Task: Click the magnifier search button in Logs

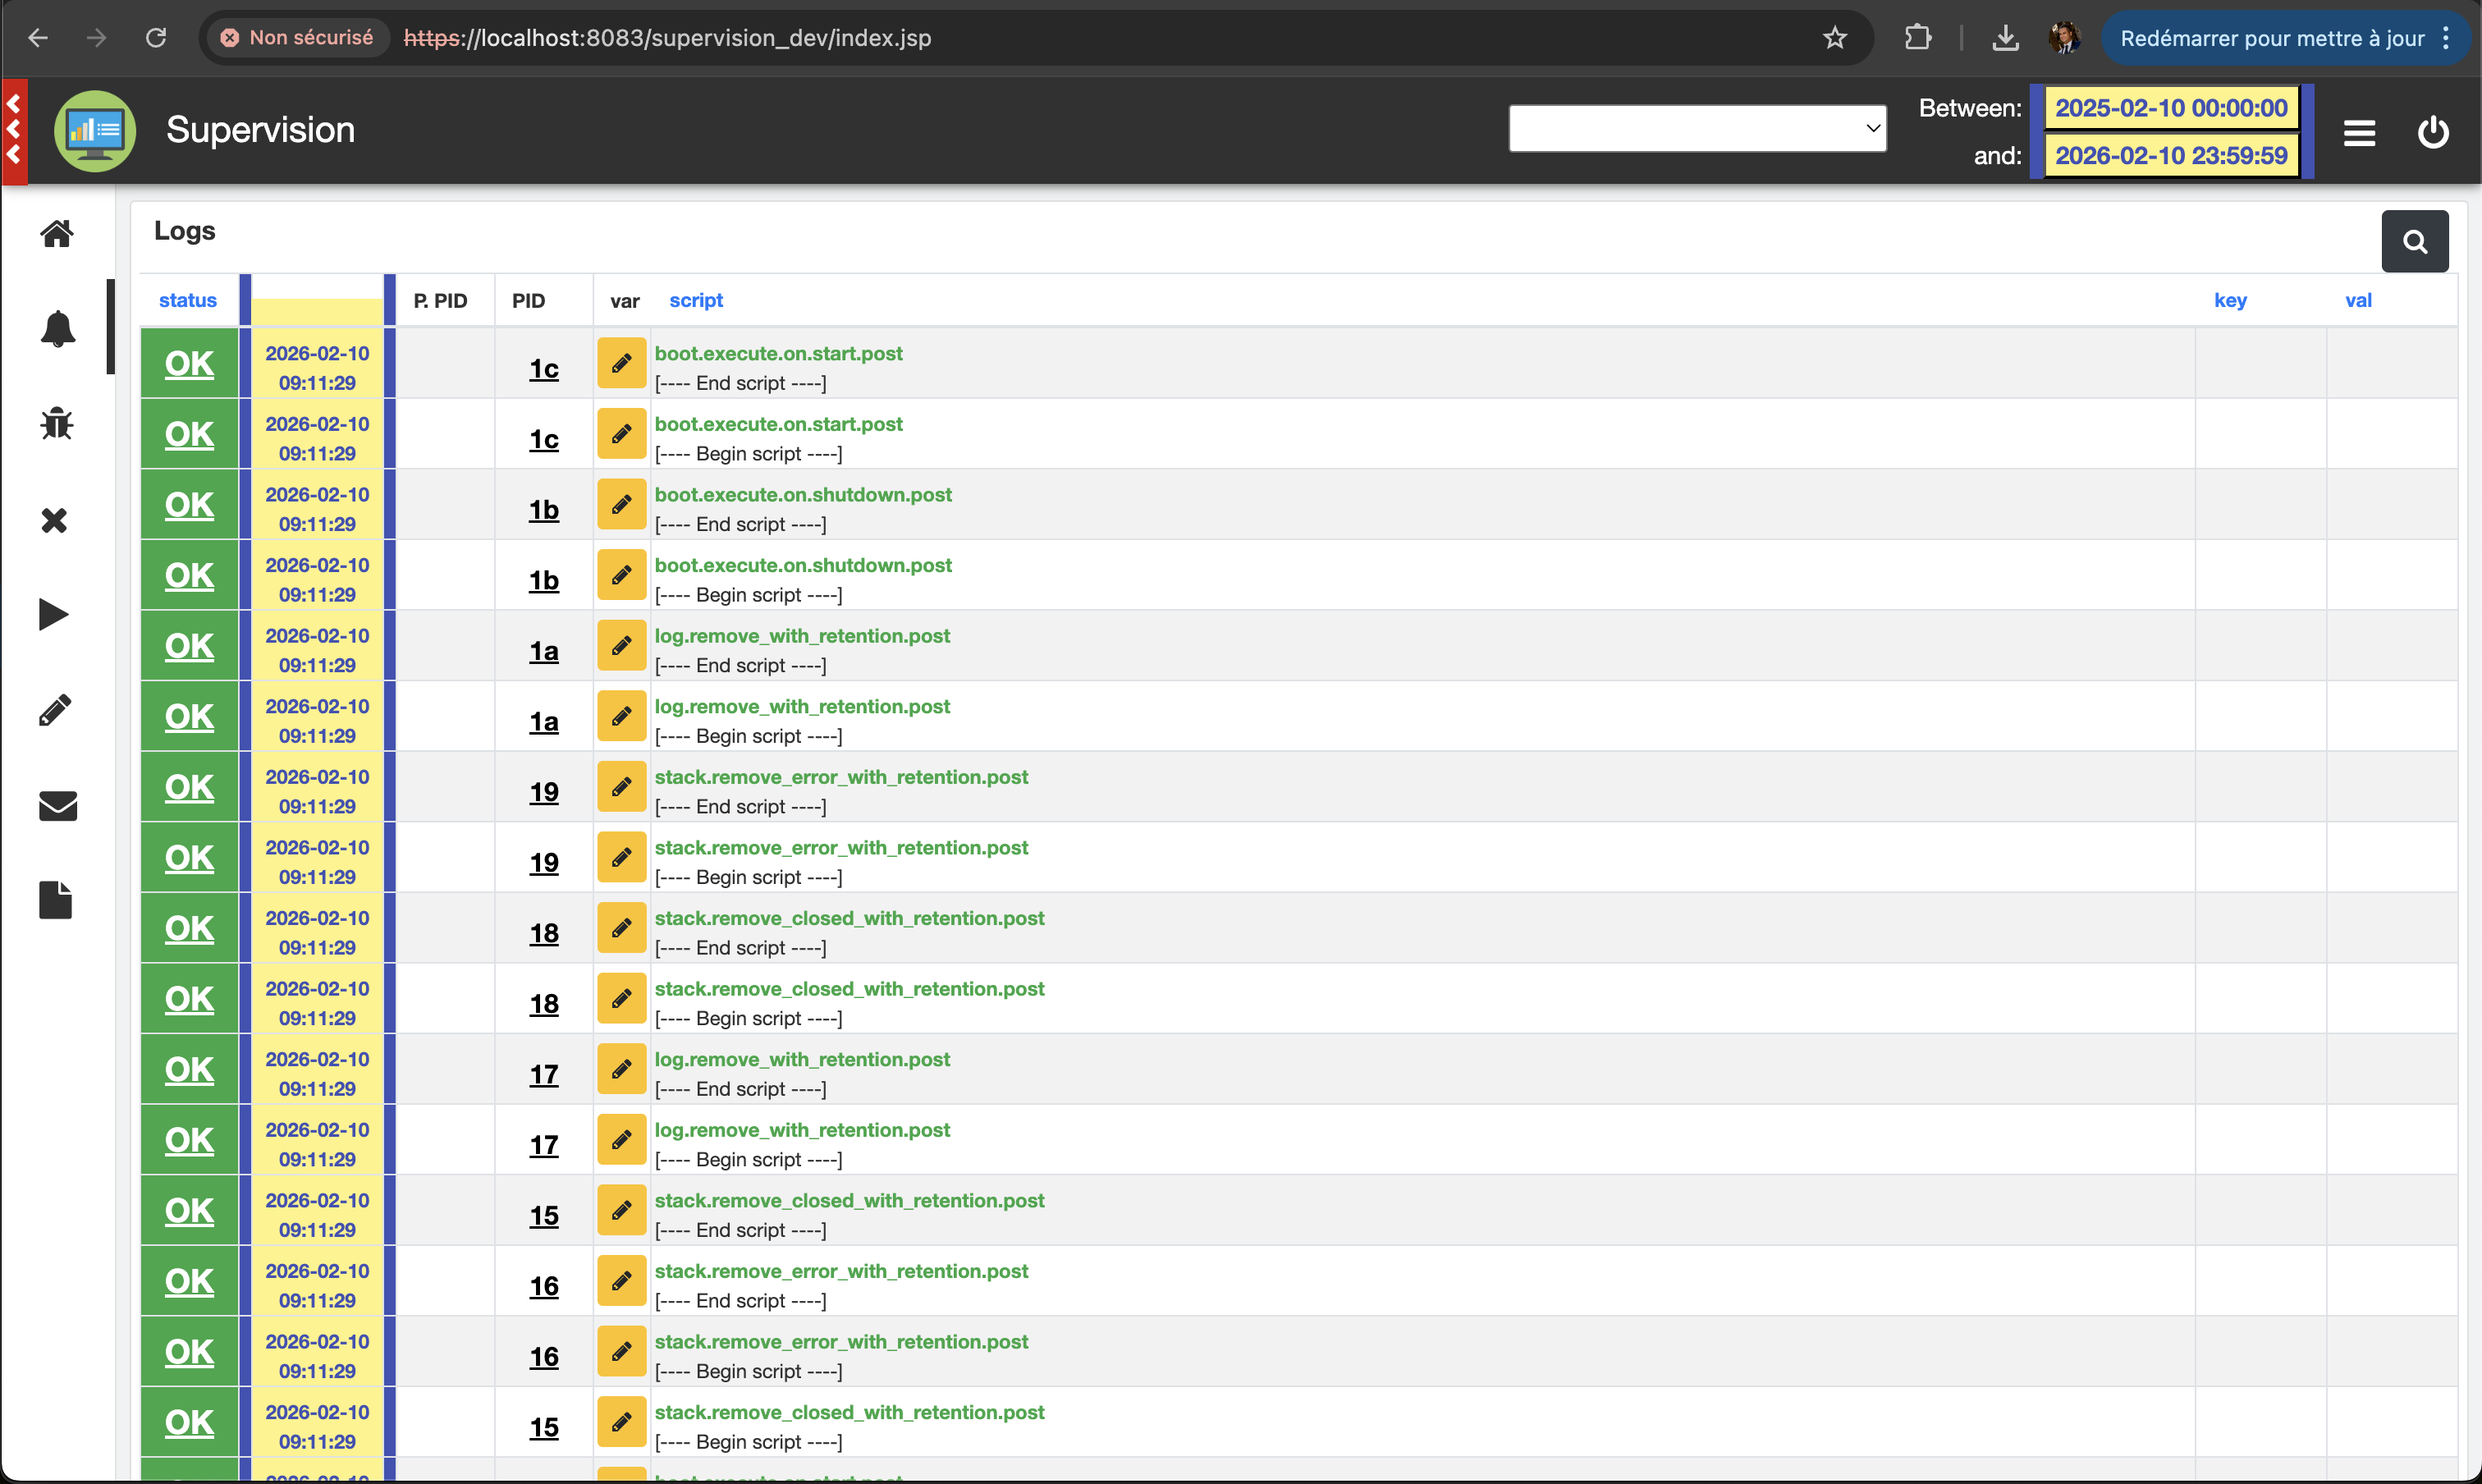Action: click(x=2414, y=241)
